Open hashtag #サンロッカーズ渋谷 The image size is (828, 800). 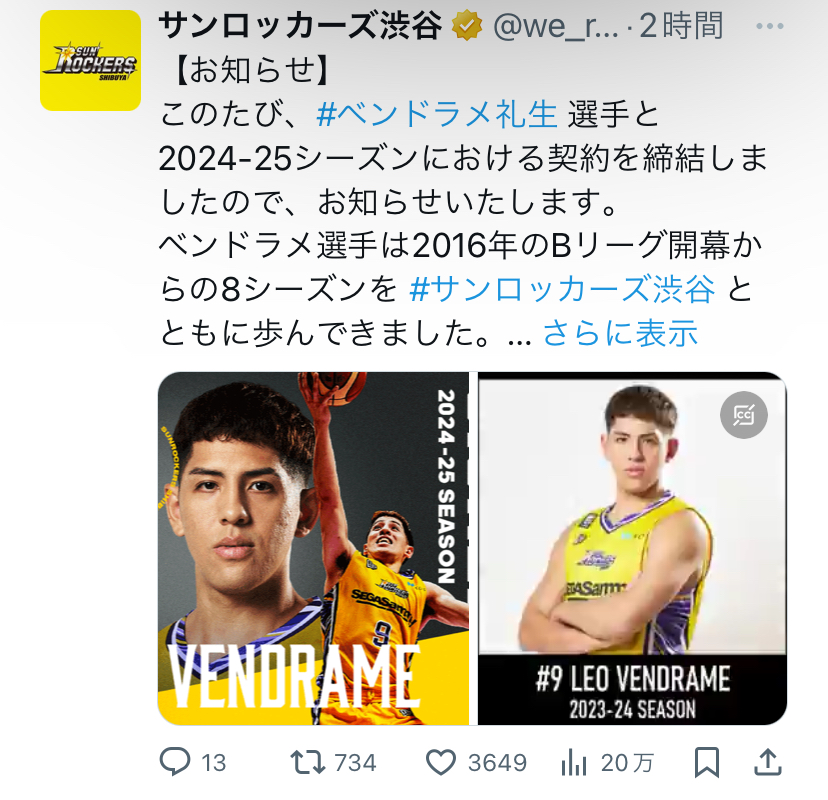click(x=562, y=289)
